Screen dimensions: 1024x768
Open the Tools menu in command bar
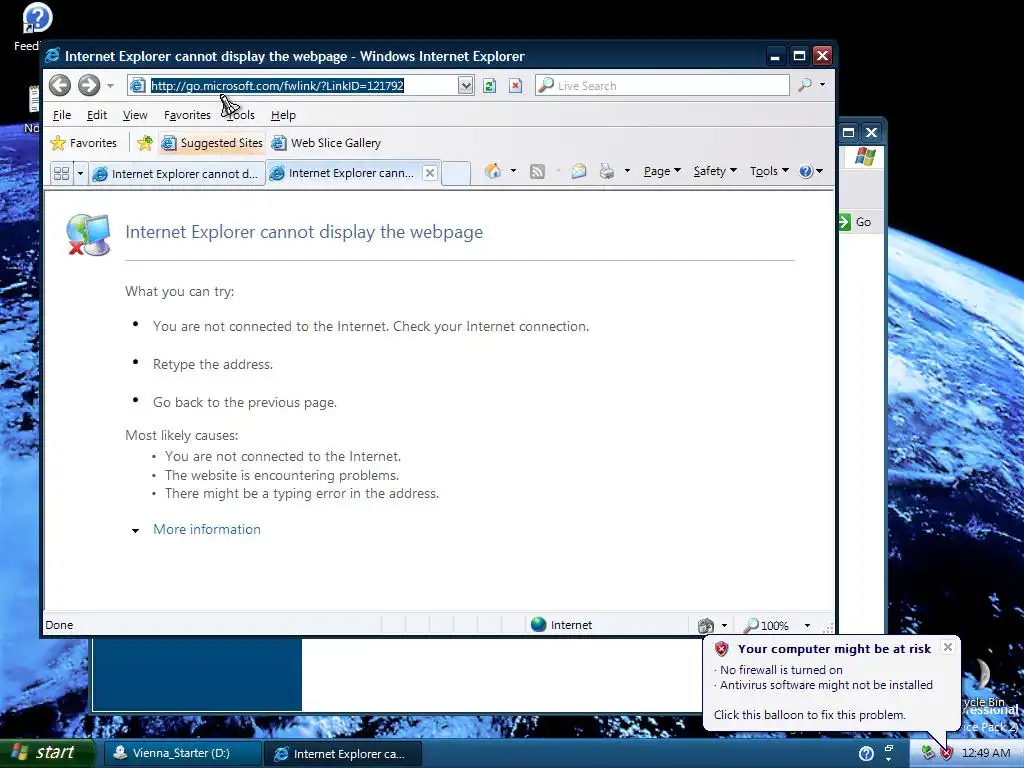[x=769, y=171]
